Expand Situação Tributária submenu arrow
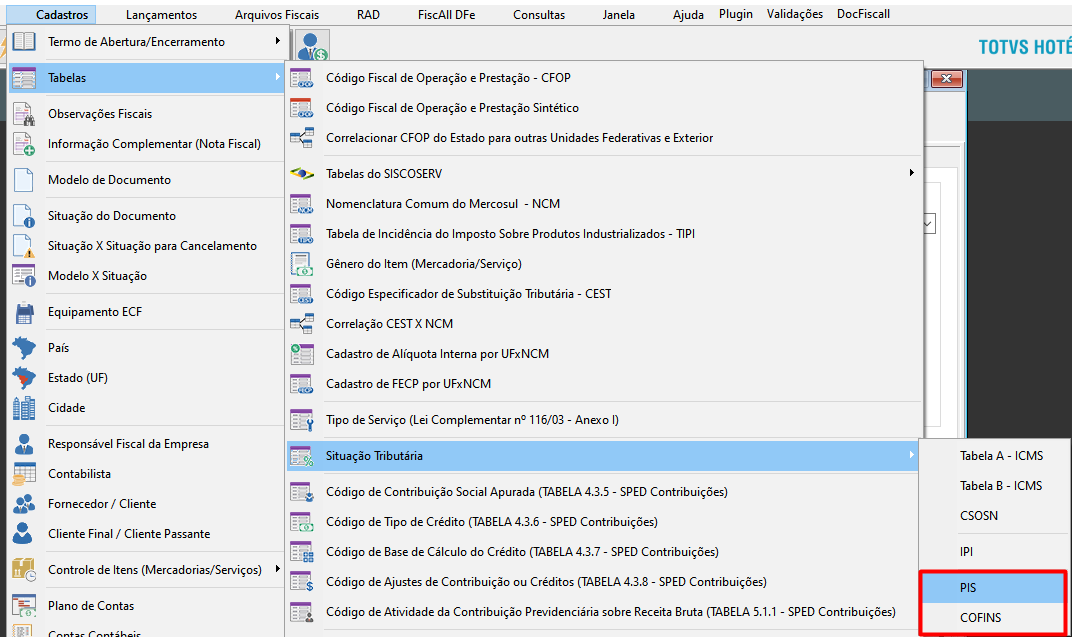The image size is (1072, 637). [x=911, y=455]
